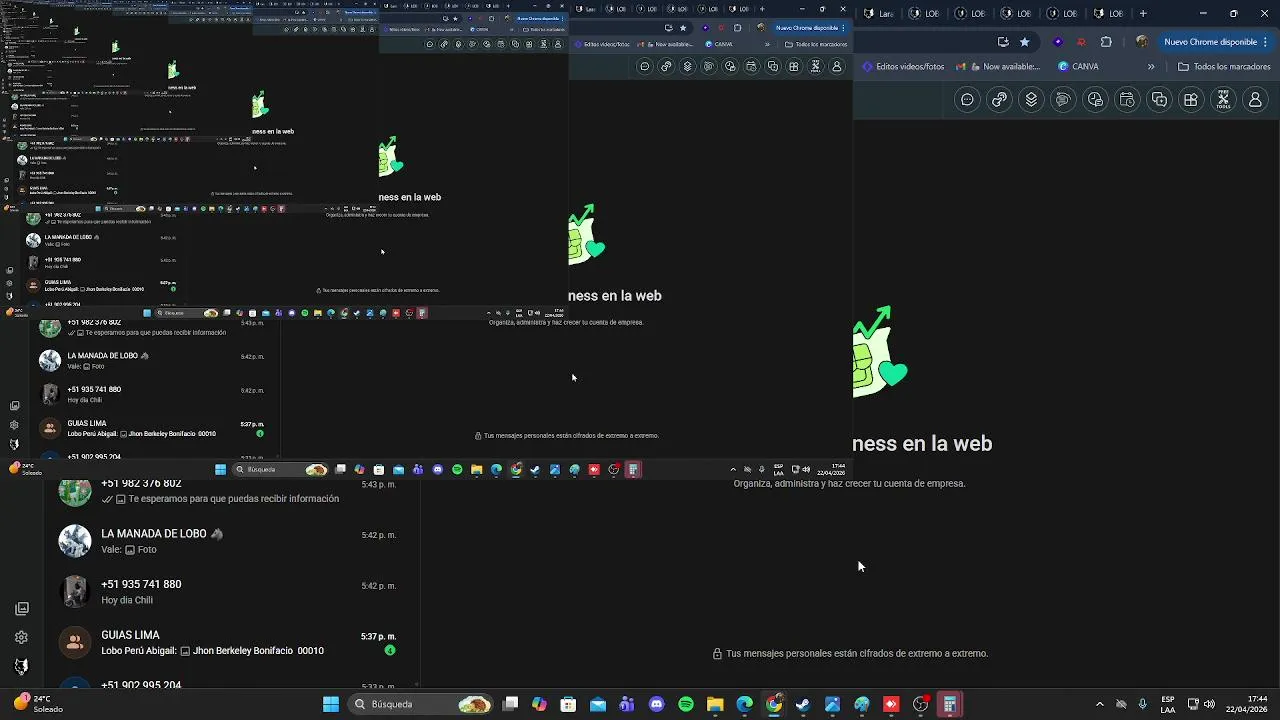Click the largest green unread badge on GUIAS LIMA
Screen dimensions: 1280x720
(x=390, y=650)
